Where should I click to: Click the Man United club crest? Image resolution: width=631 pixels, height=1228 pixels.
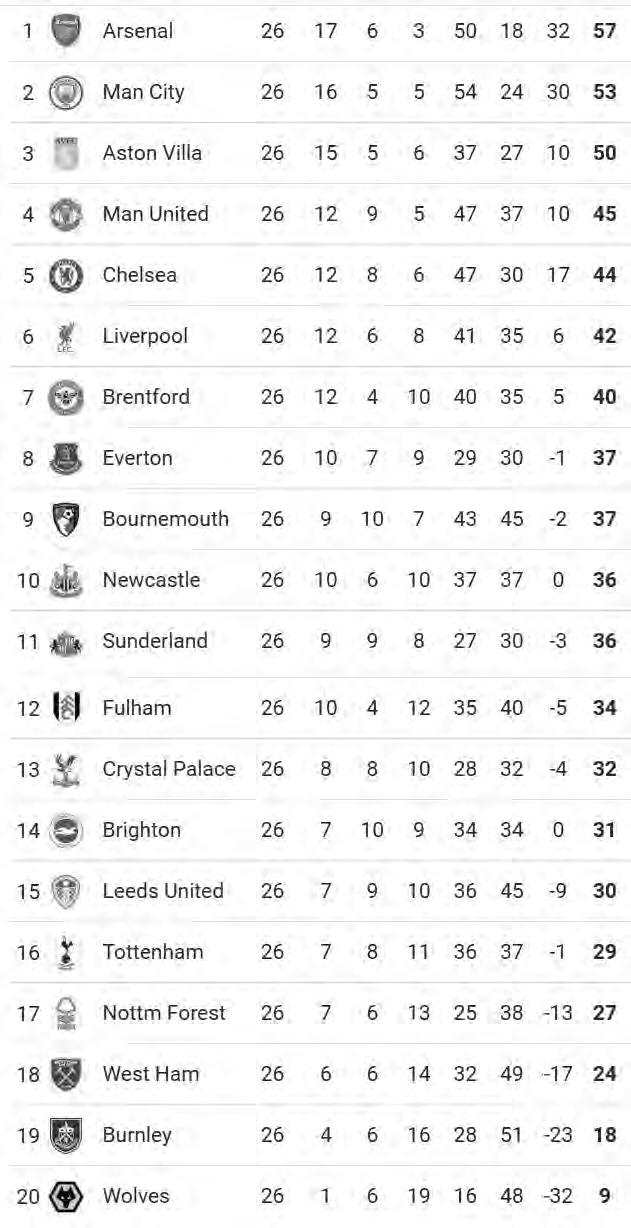[x=66, y=214]
